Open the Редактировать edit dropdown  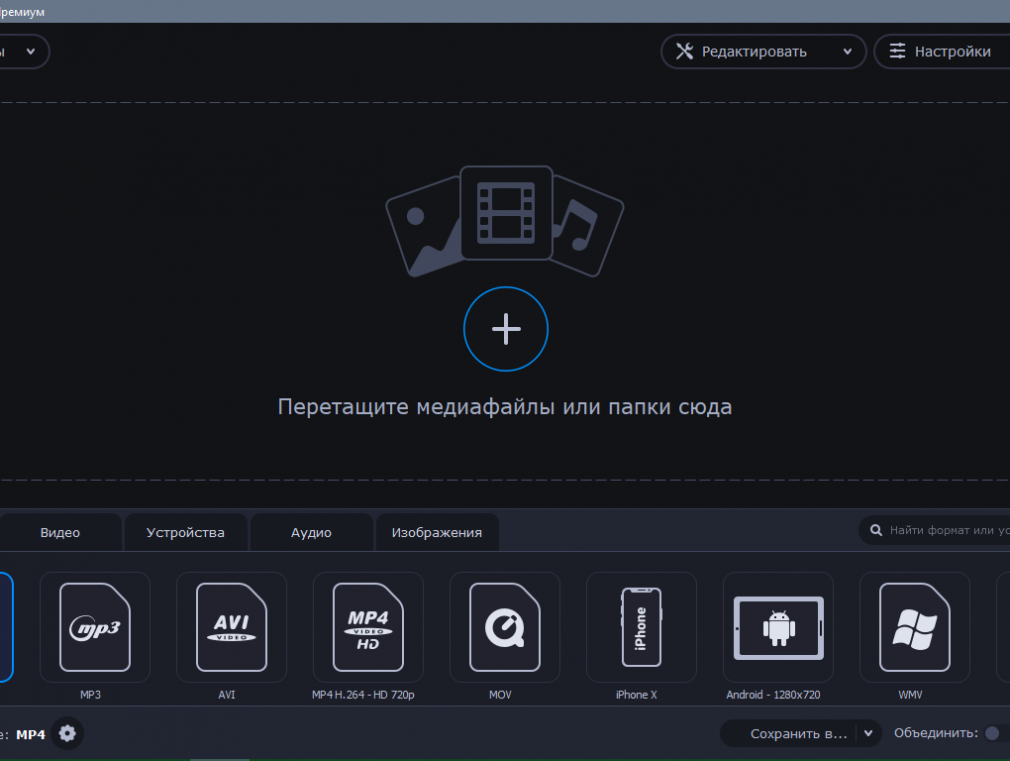pos(763,52)
